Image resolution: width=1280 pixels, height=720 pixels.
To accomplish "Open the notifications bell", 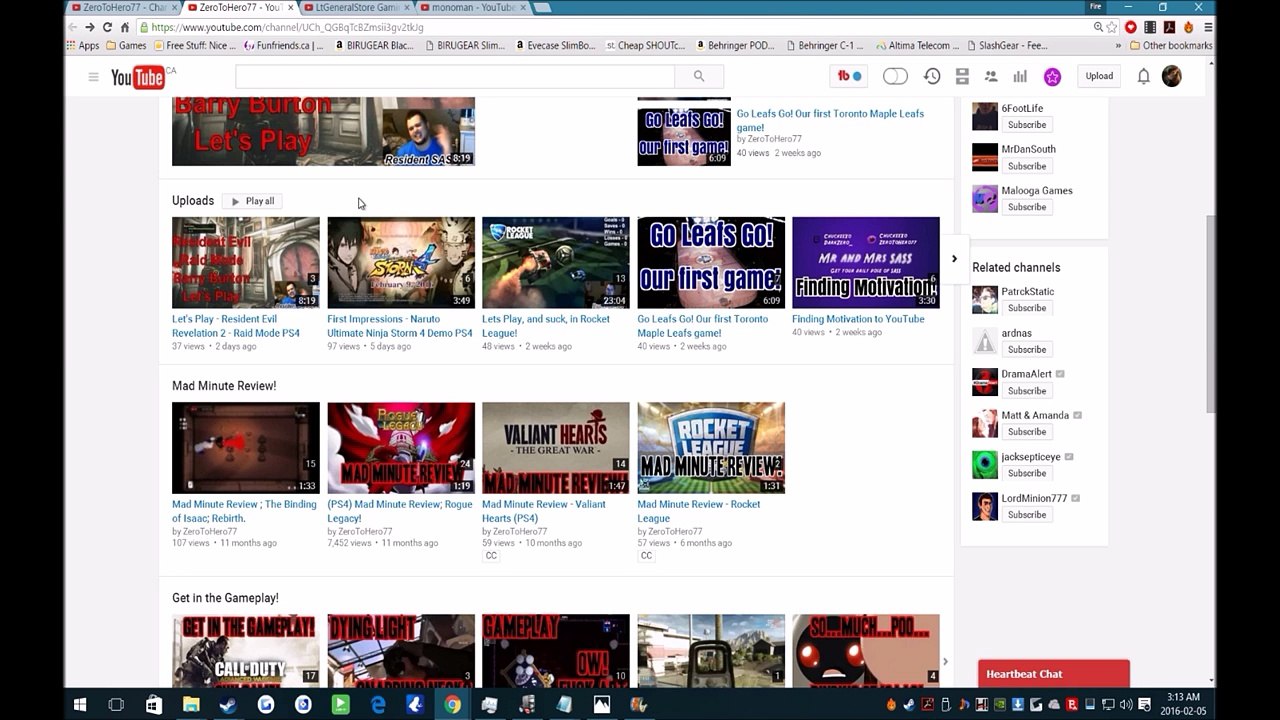I will (x=1143, y=77).
